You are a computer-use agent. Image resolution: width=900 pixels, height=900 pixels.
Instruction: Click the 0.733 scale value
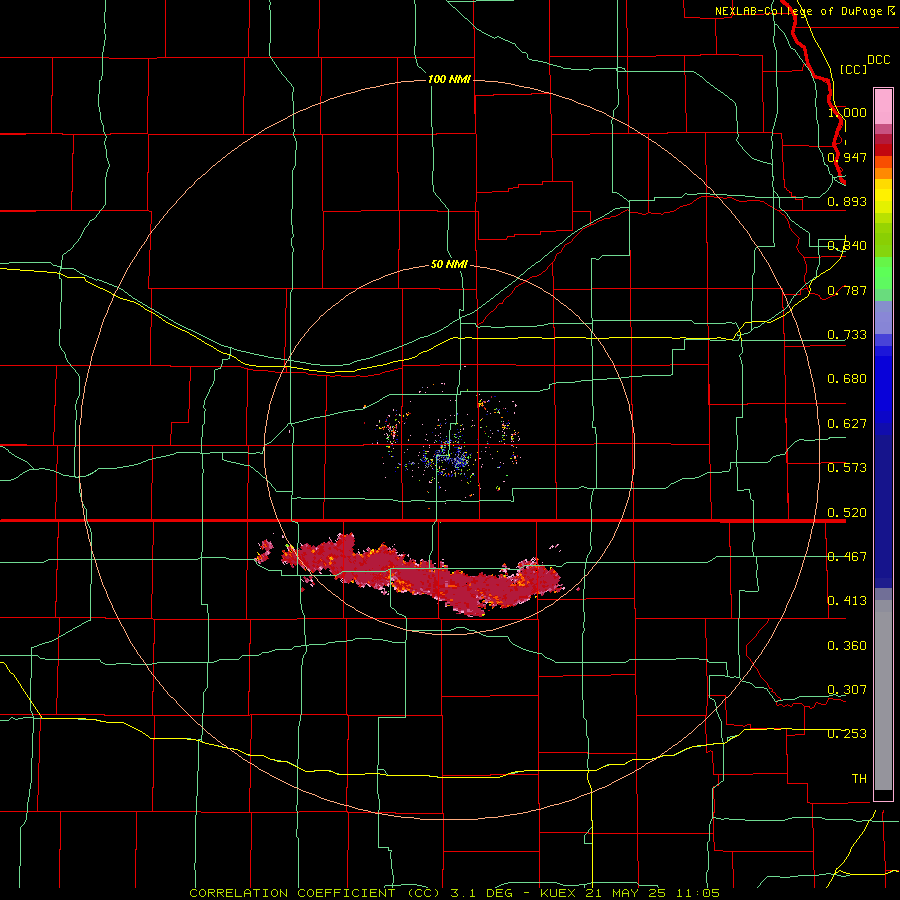pos(847,335)
